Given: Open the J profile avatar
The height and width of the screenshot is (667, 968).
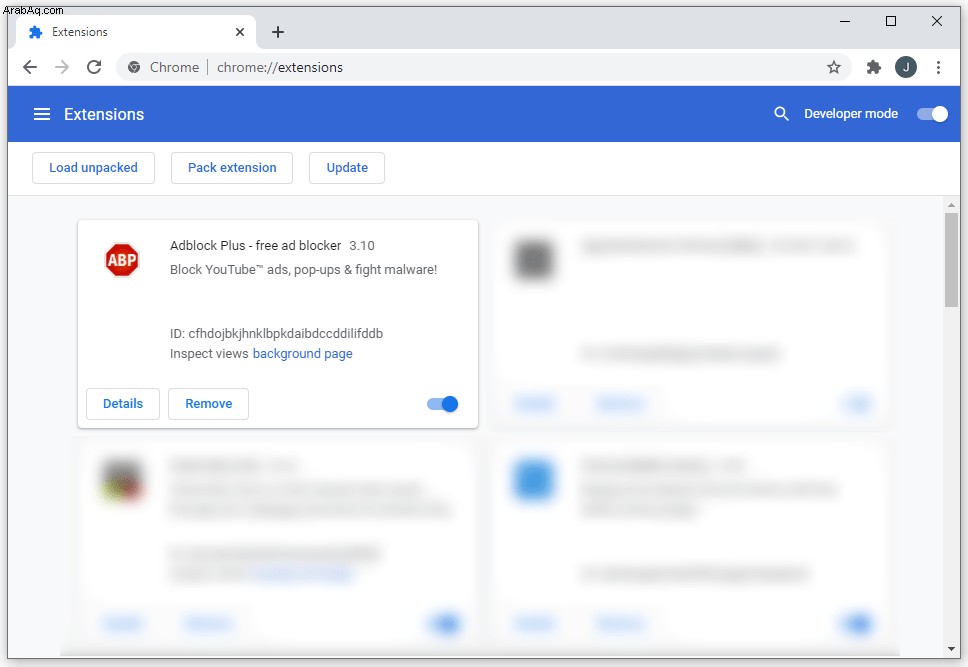Looking at the screenshot, I should [906, 67].
